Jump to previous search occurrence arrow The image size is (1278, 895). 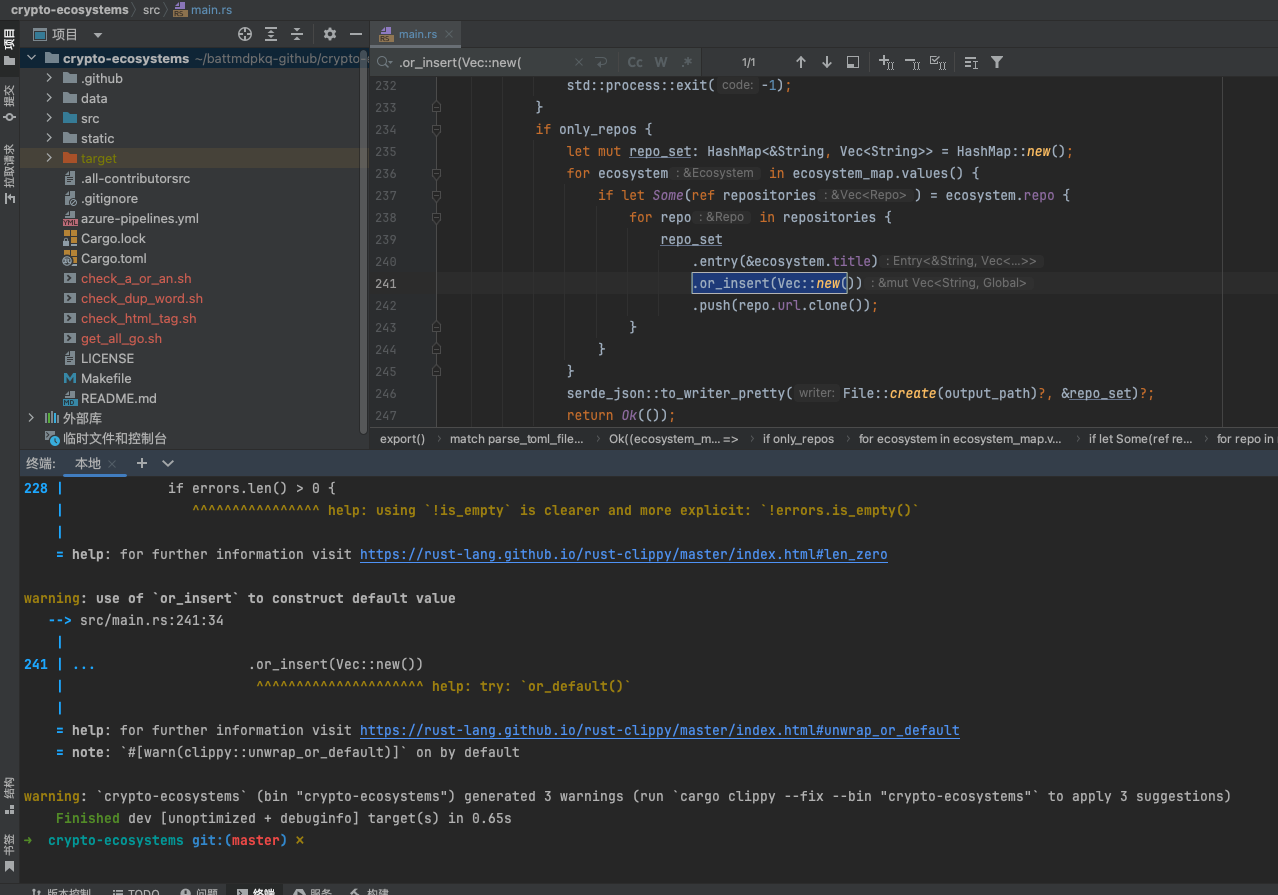800,62
